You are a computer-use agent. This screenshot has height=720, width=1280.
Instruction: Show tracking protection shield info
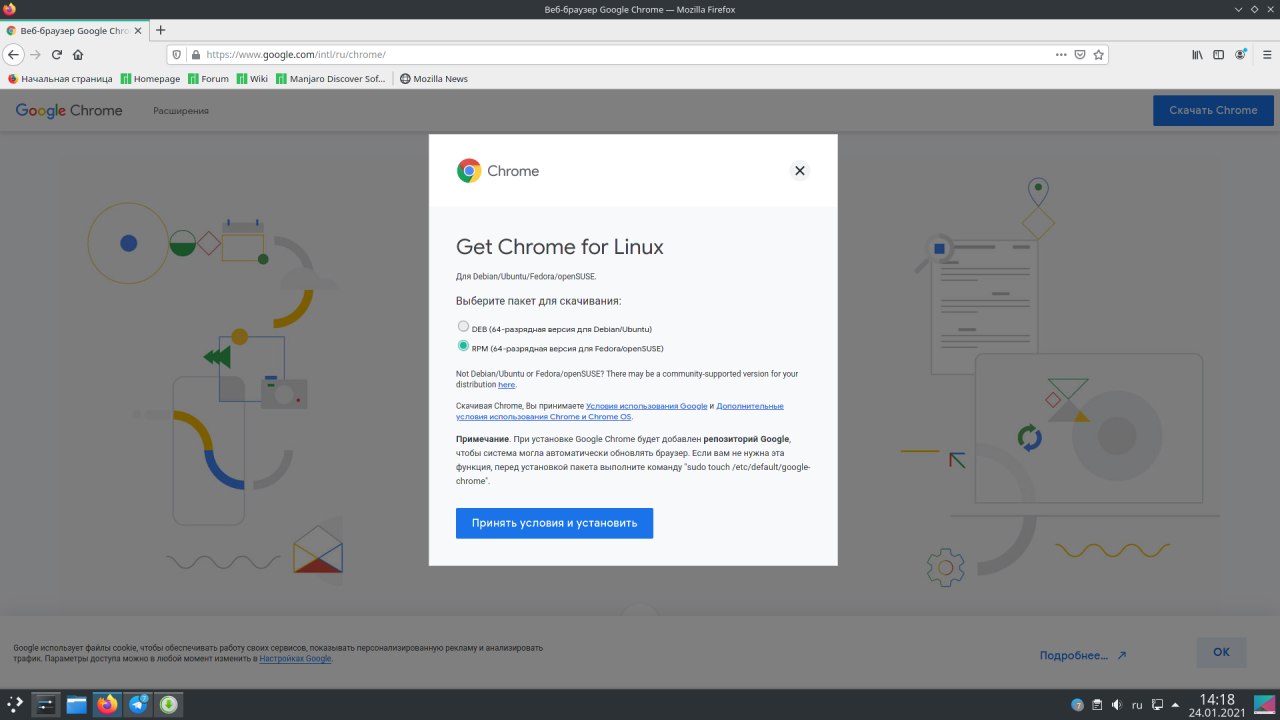point(177,55)
